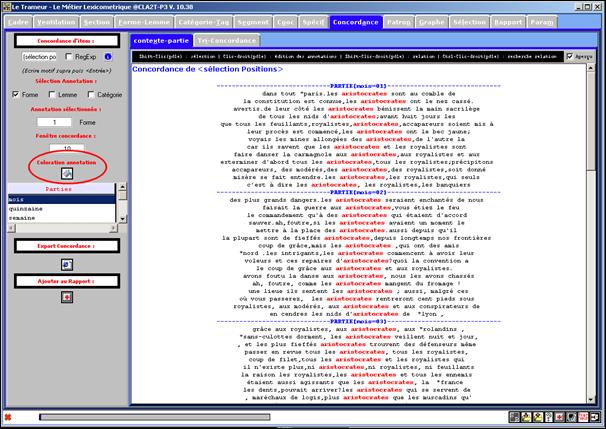Click the Export Concordance icon button
This screenshot has width=606, height=429.
point(67,265)
